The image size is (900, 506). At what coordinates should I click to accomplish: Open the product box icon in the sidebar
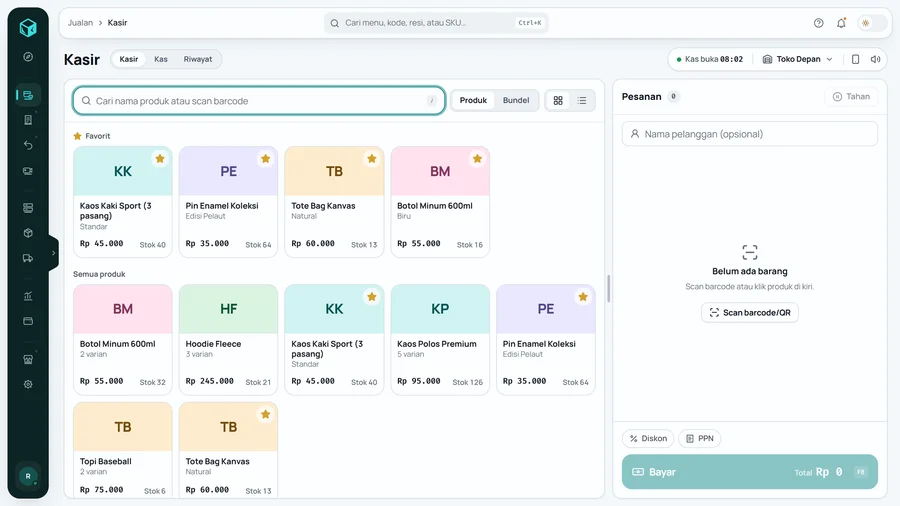[x=28, y=233]
